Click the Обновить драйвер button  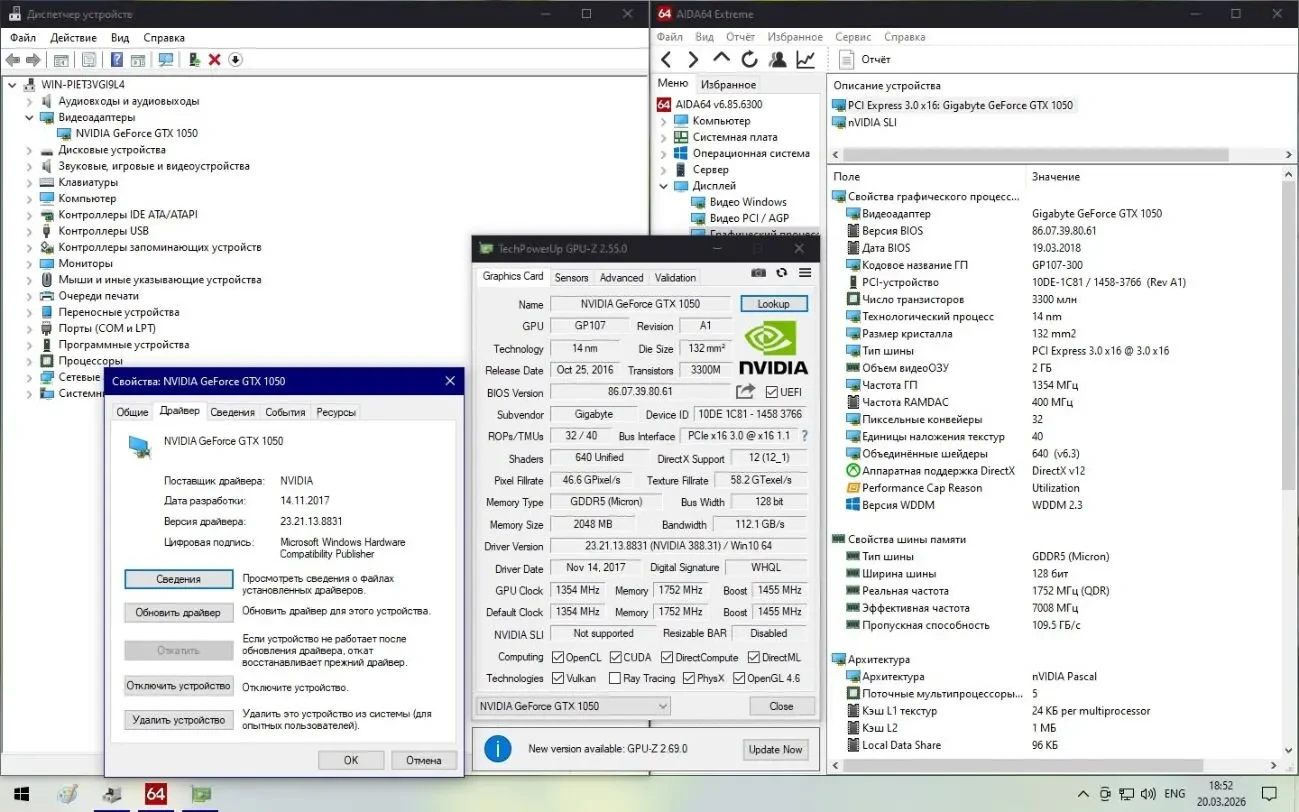178,612
